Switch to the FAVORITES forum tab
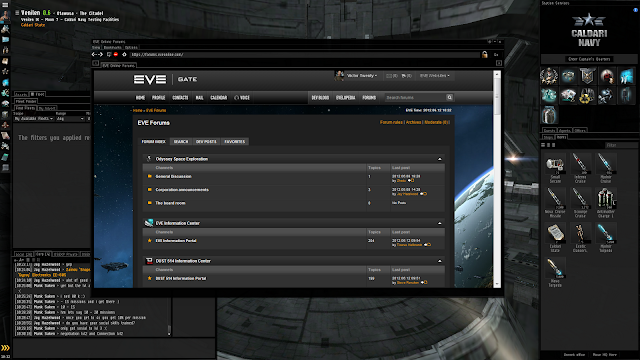Screen dimensions: 640x360 (x=235, y=142)
